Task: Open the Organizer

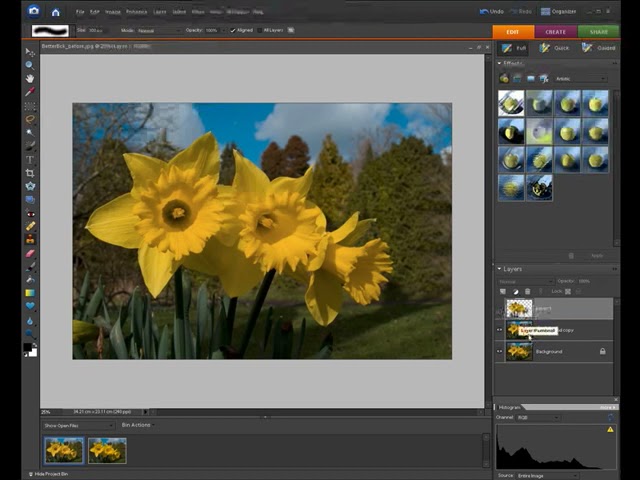Action: 558,11
